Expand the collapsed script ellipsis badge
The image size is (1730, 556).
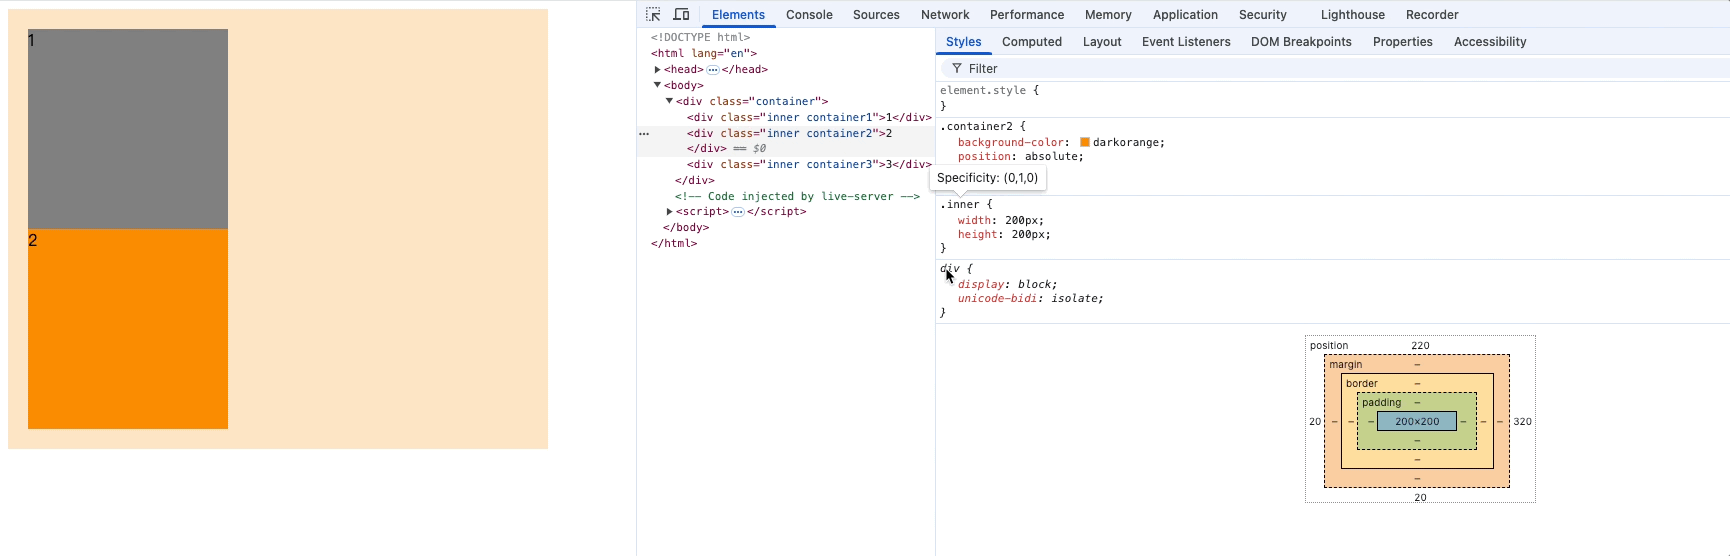tap(738, 212)
